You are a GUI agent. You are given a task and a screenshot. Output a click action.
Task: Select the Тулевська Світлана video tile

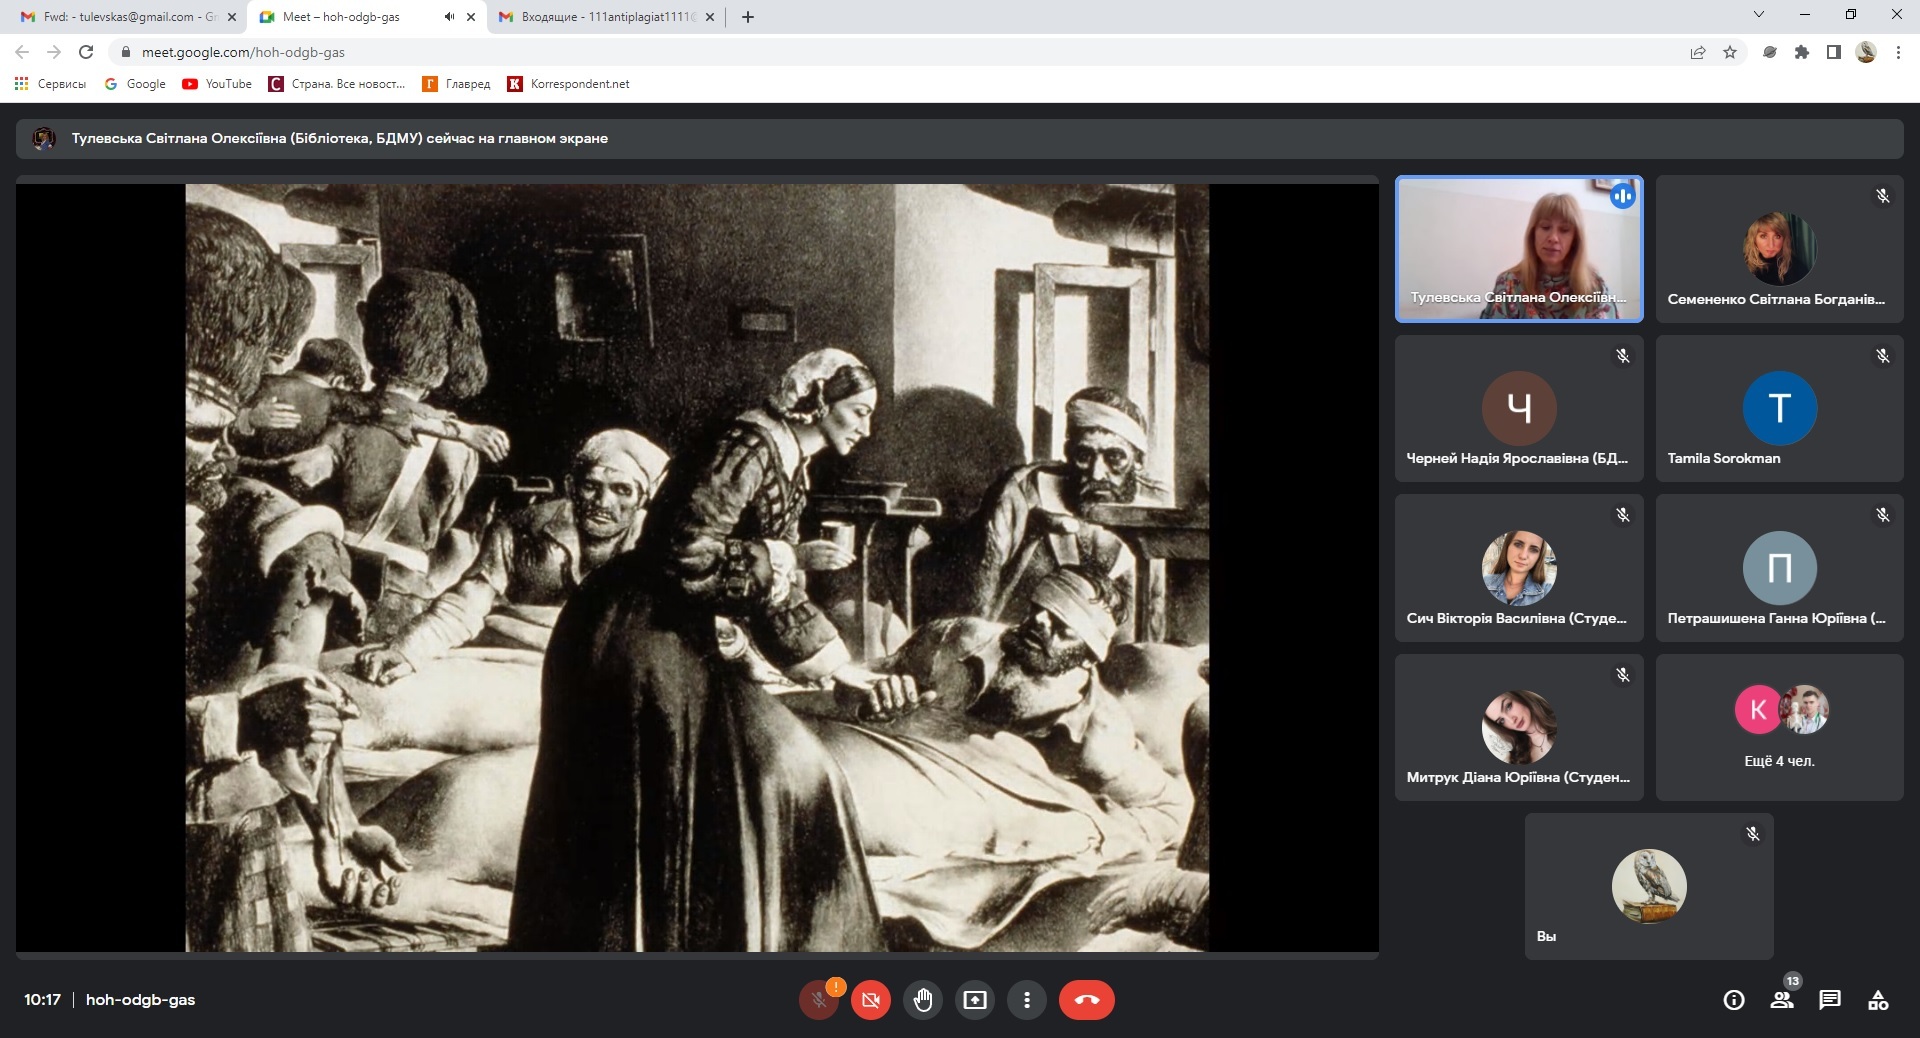coord(1518,249)
